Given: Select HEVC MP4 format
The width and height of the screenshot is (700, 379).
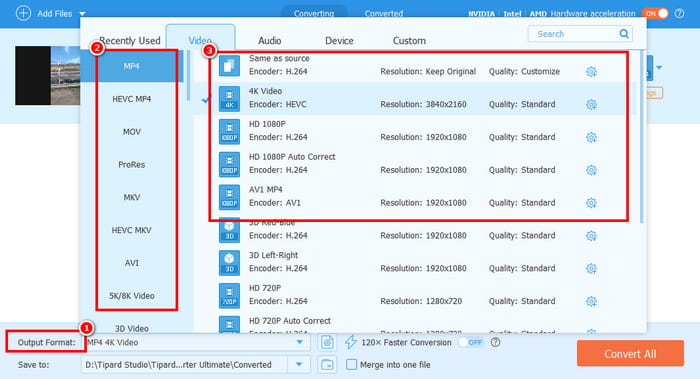Looking at the screenshot, I should coord(131,99).
